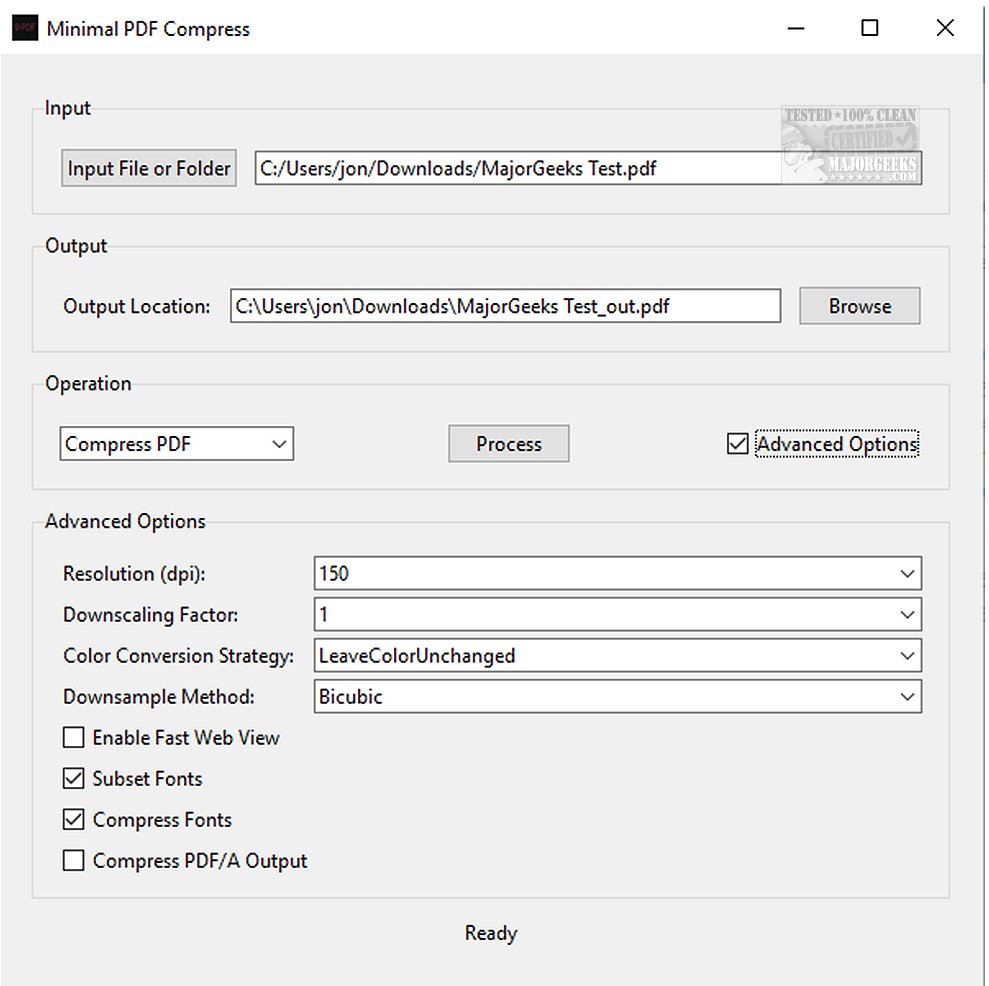989x986 pixels.
Task: Click the Process button
Action: tap(508, 443)
